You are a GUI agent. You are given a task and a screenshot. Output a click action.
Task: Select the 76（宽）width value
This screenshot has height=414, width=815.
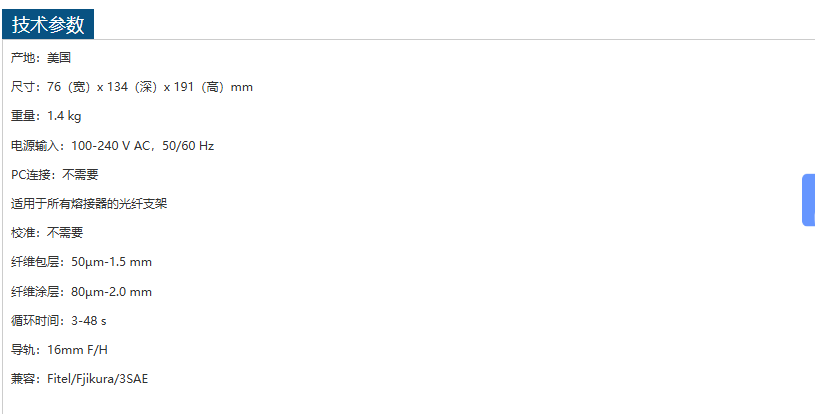pyautogui.click(x=69, y=87)
